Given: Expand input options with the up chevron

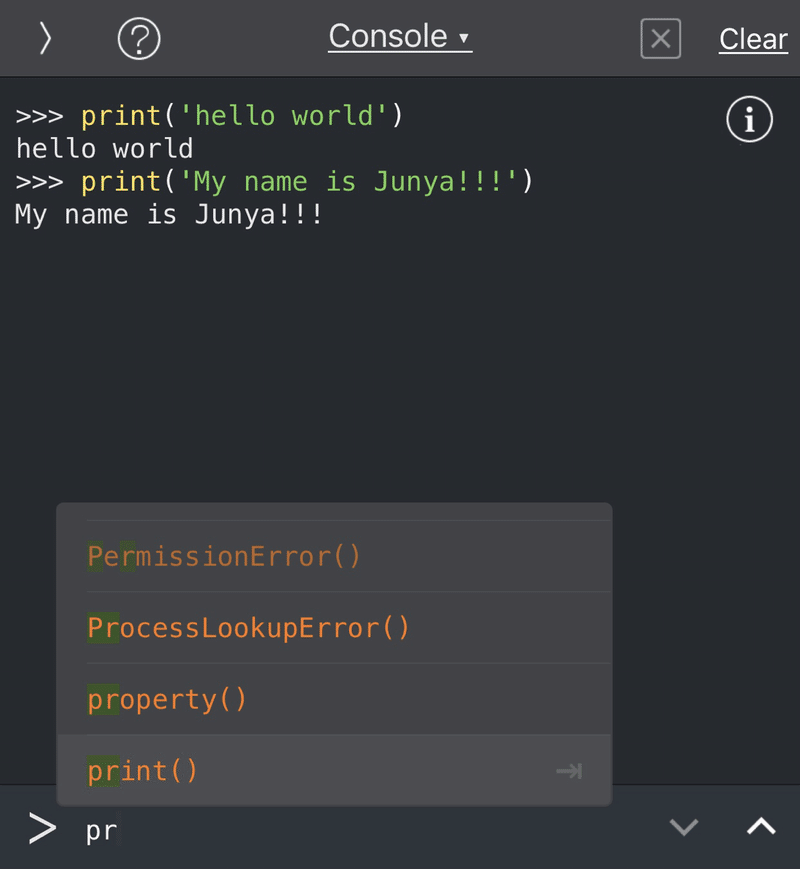Looking at the screenshot, I should (x=760, y=827).
